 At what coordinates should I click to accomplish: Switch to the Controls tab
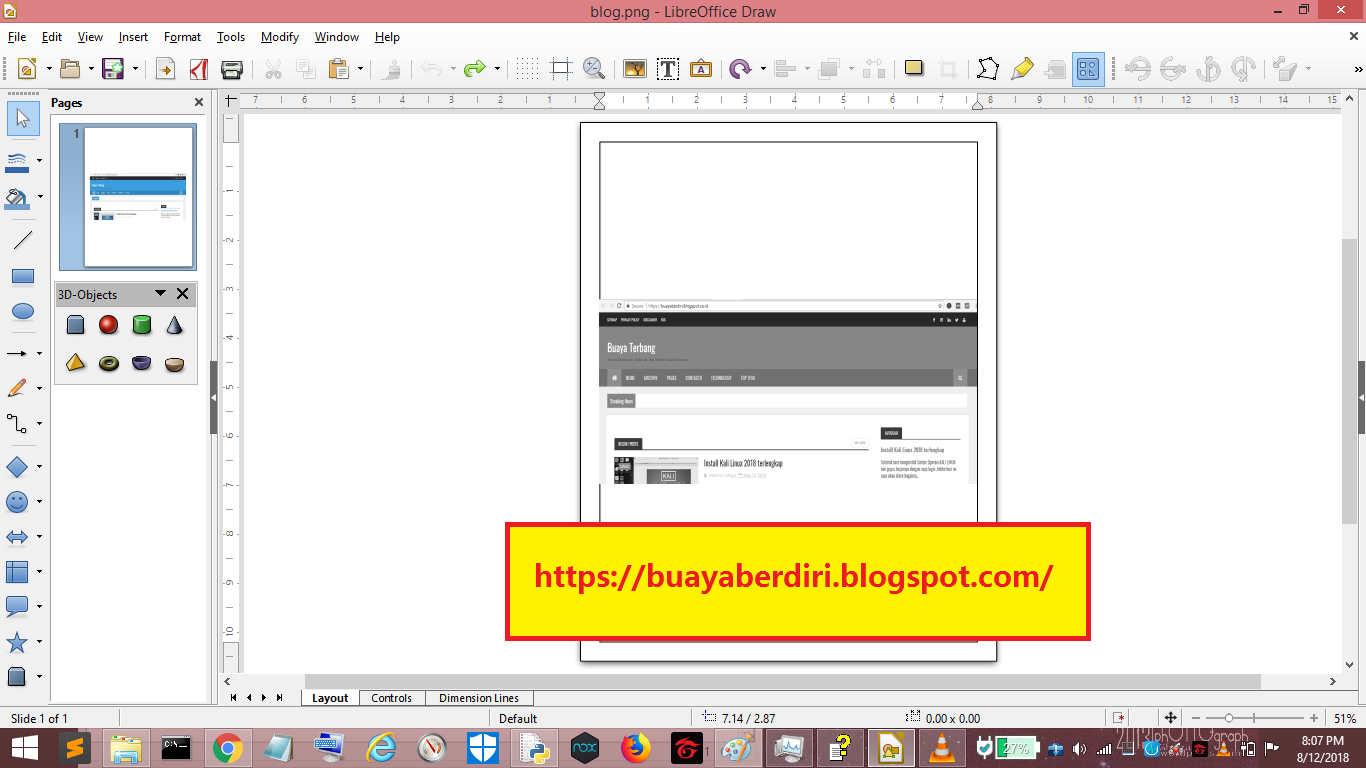pos(391,698)
